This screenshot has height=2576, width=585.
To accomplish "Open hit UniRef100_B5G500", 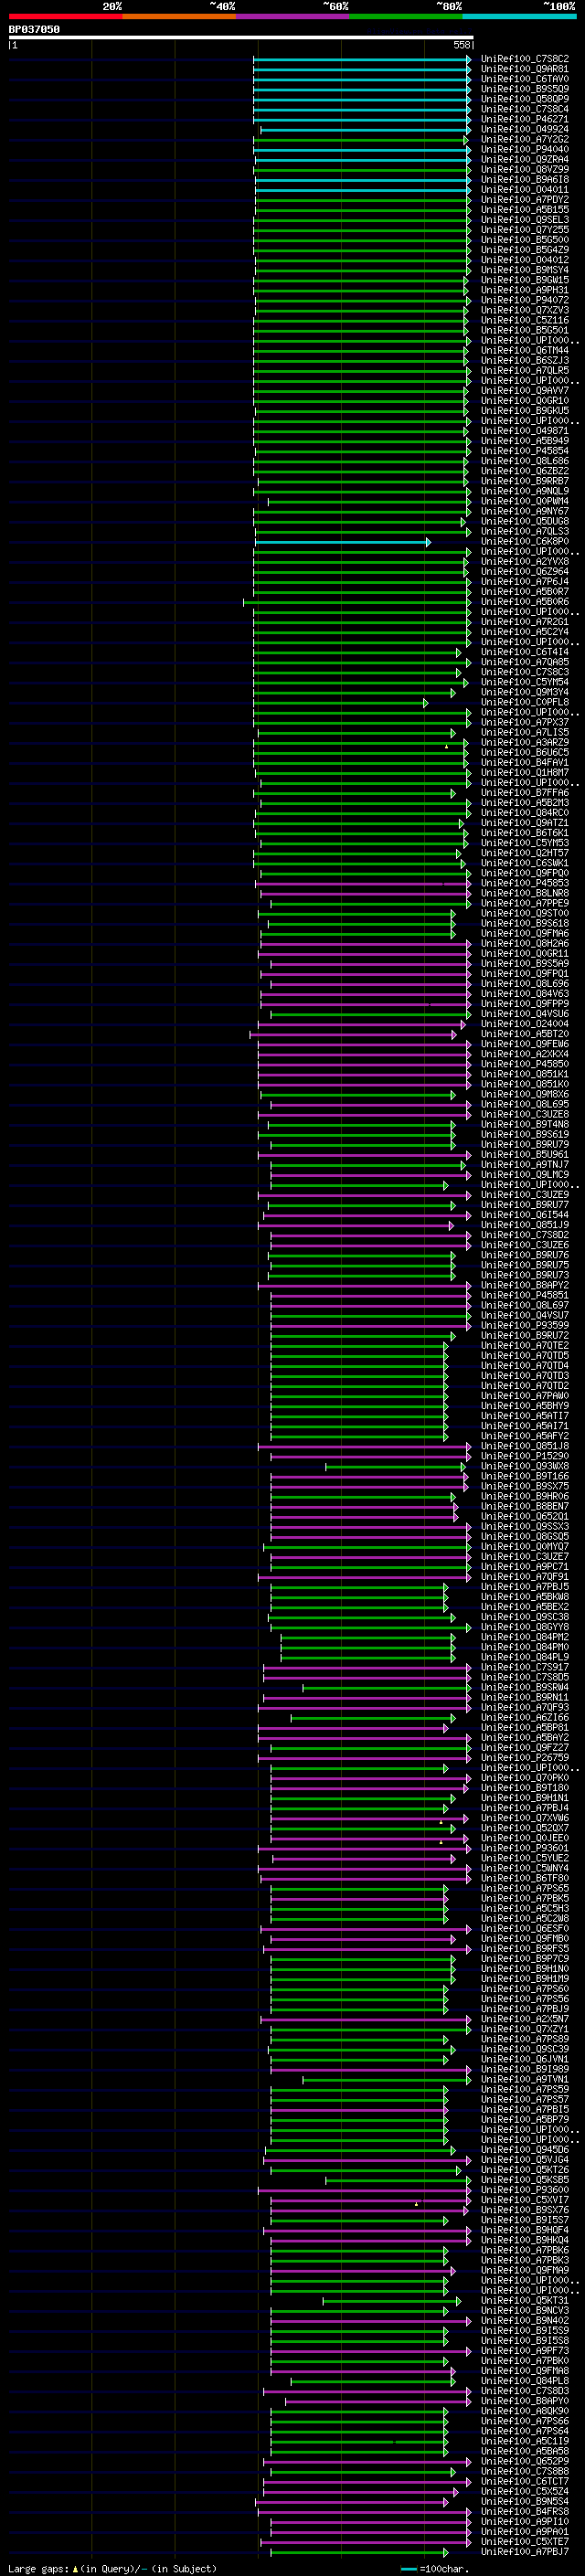I will click(x=525, y=240).
